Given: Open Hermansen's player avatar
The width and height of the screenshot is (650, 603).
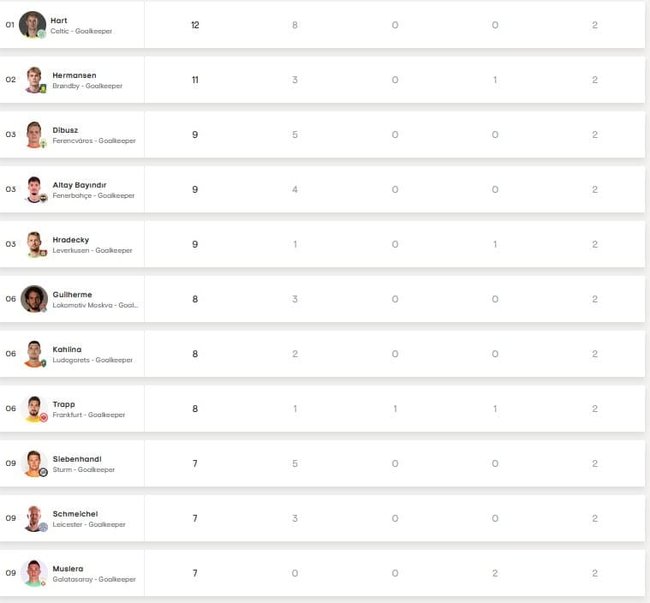Looking at the screenshot, I should tap(35, 79).
